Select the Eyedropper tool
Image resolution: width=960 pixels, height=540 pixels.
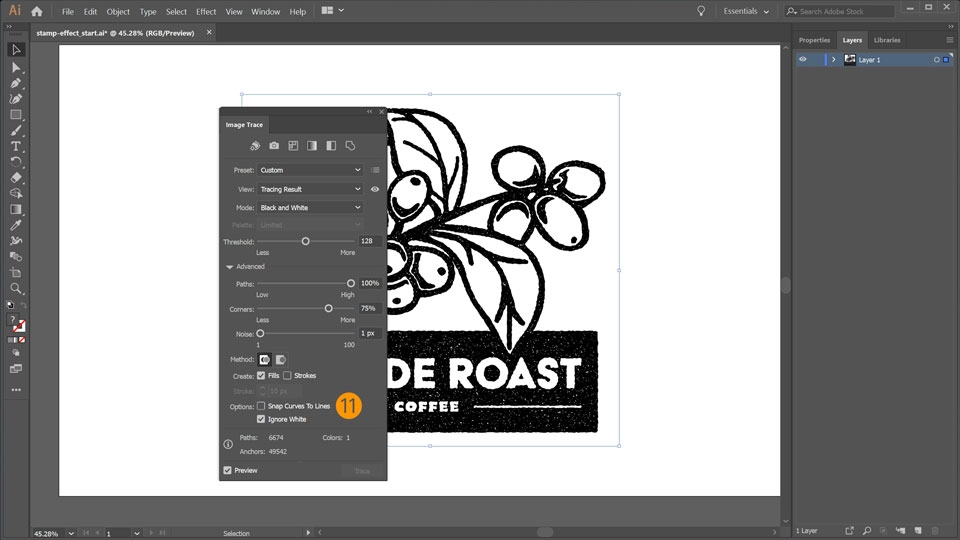click(x=16, y=225)
